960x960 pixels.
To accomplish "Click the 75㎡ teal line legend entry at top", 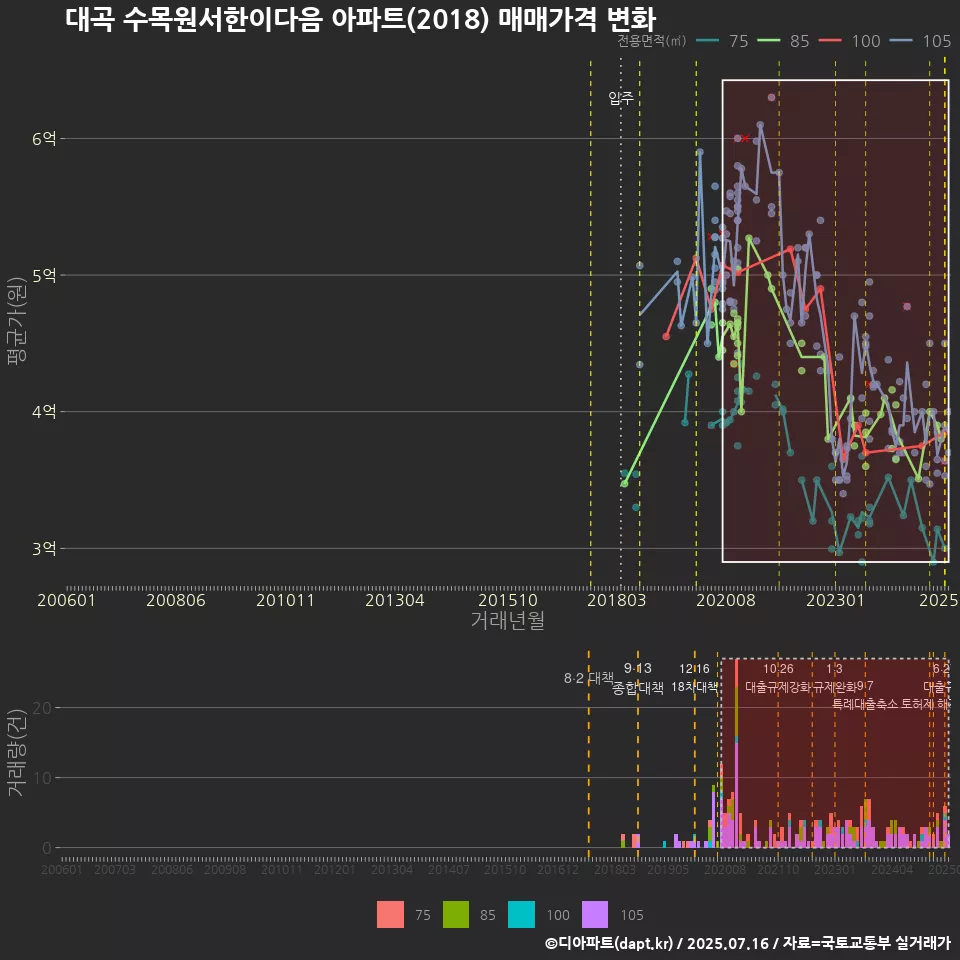I will [722, 41].
